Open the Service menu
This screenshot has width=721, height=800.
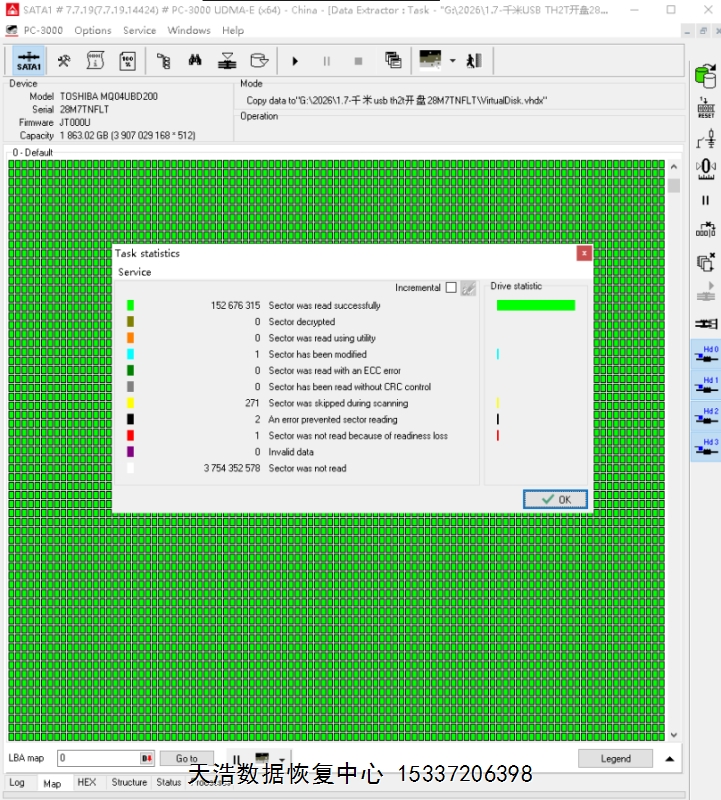click(x=139, y=30)
